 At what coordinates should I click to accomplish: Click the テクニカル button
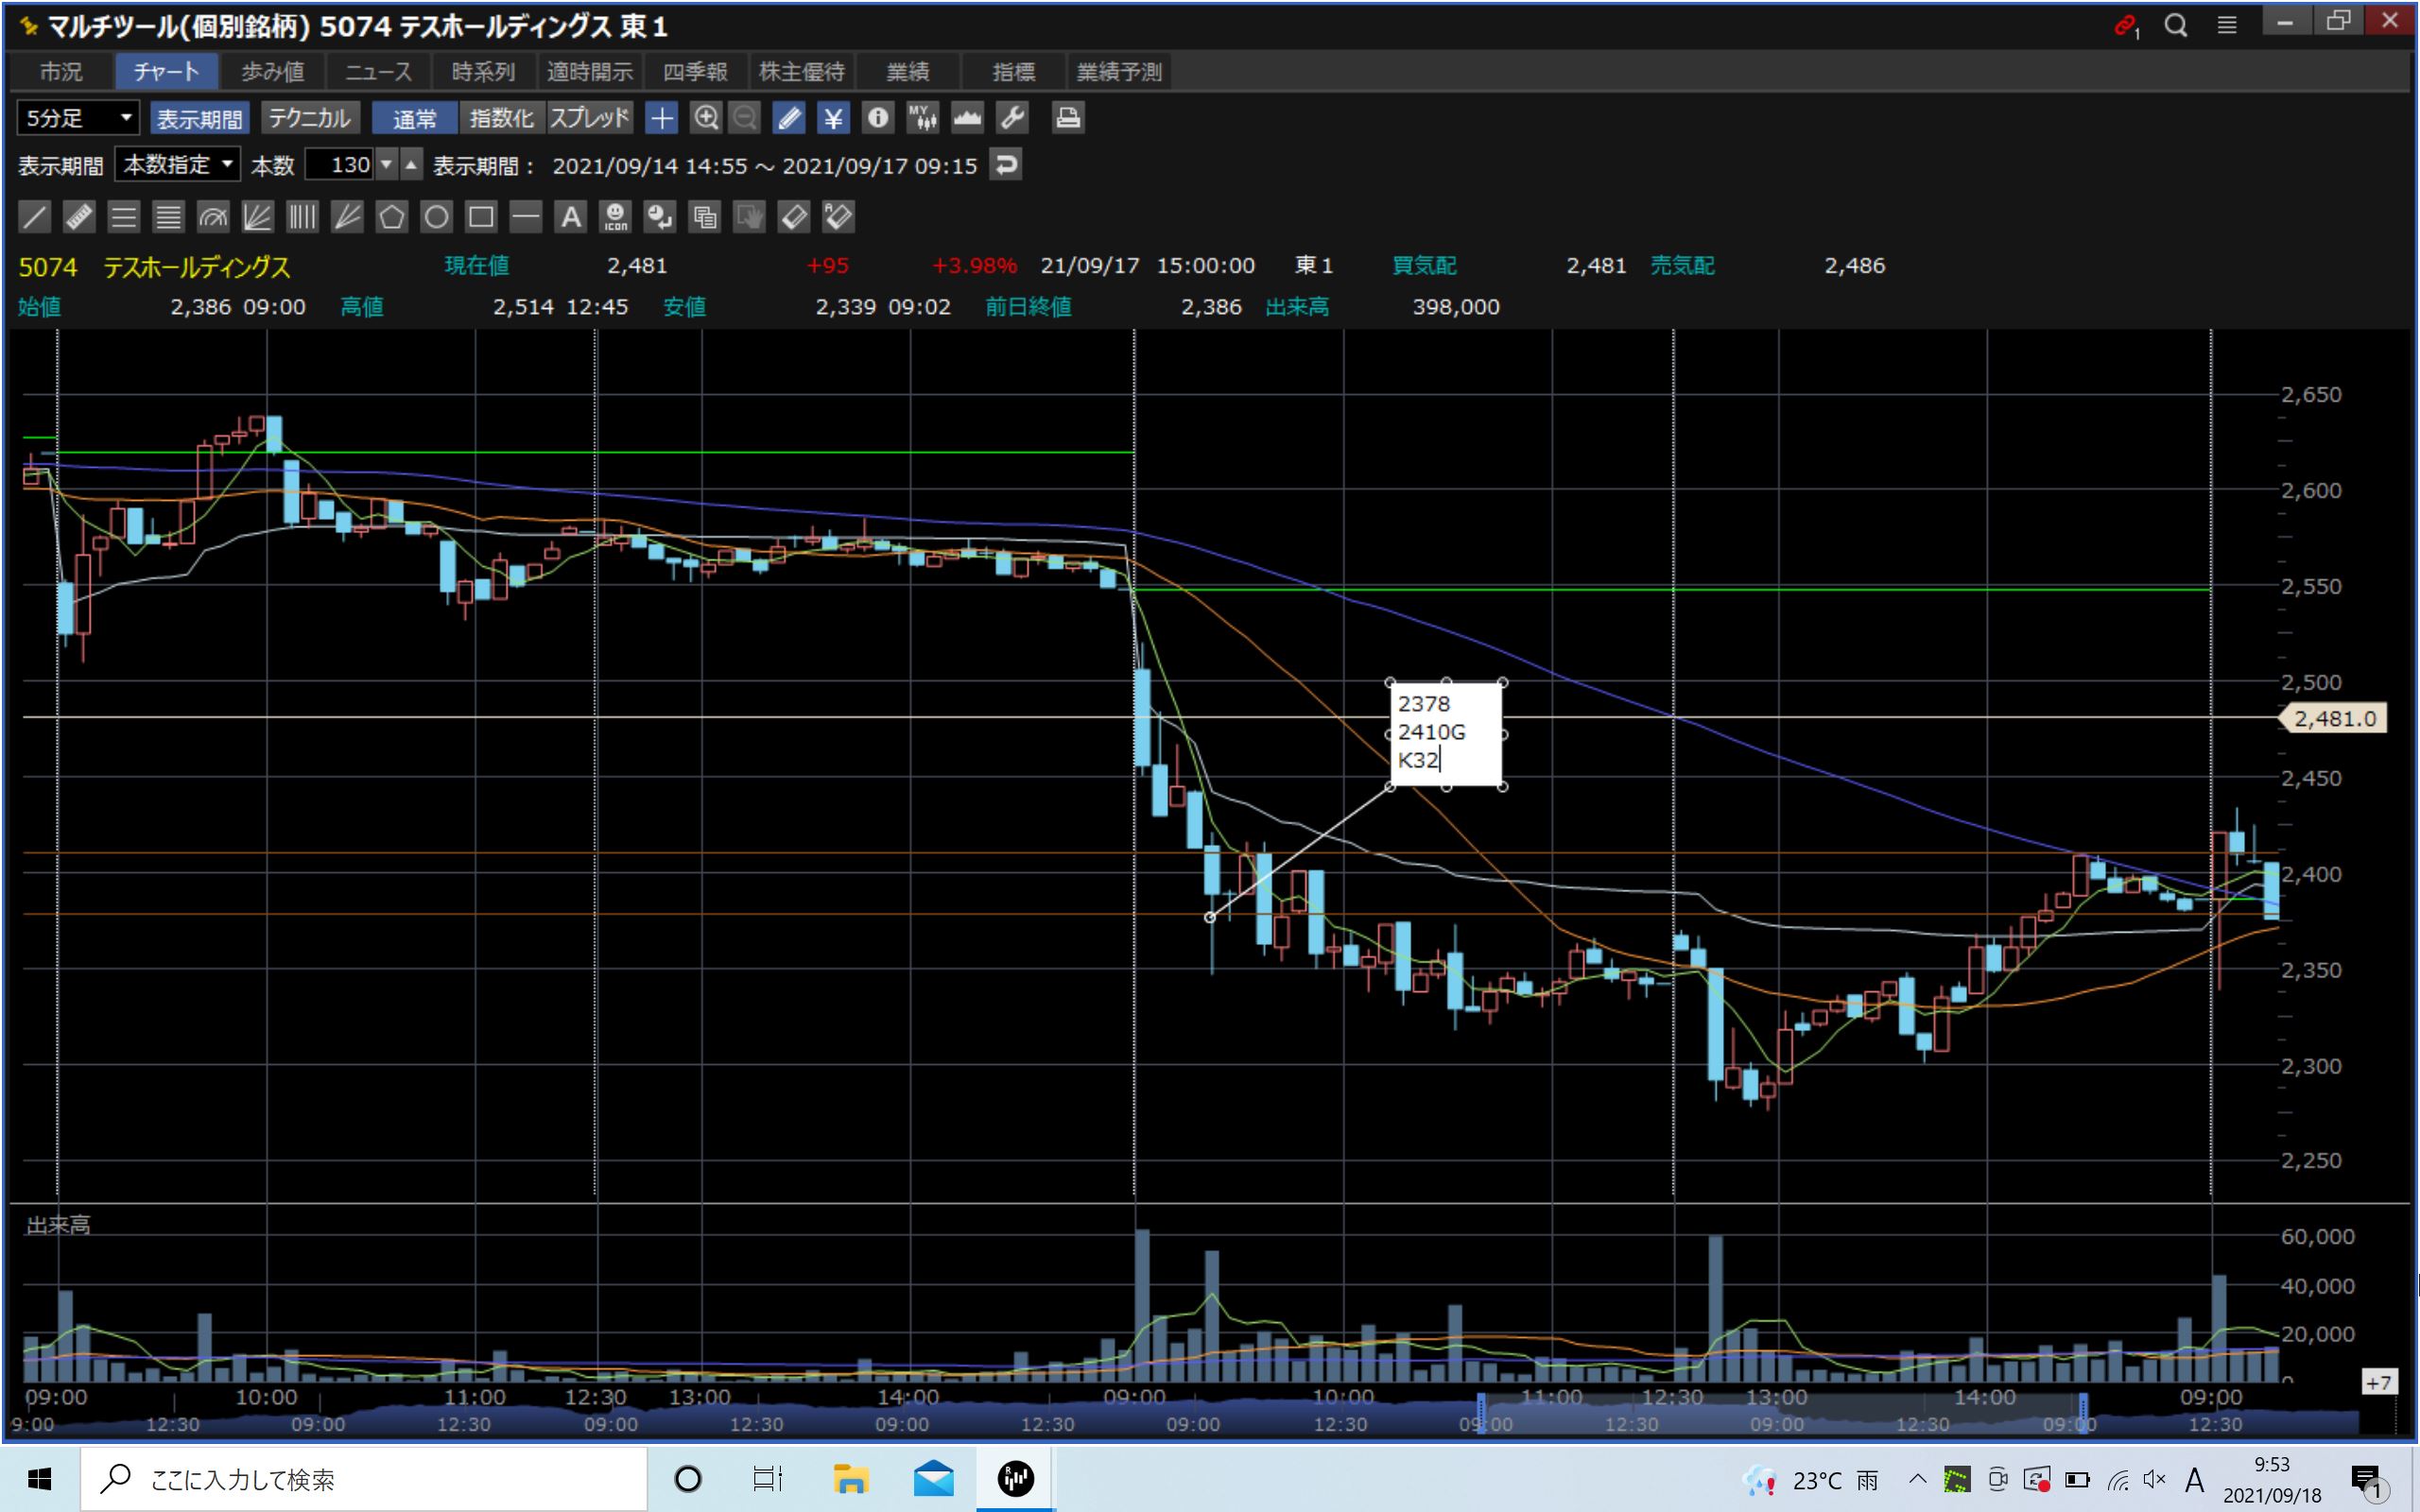click(309, 118)
